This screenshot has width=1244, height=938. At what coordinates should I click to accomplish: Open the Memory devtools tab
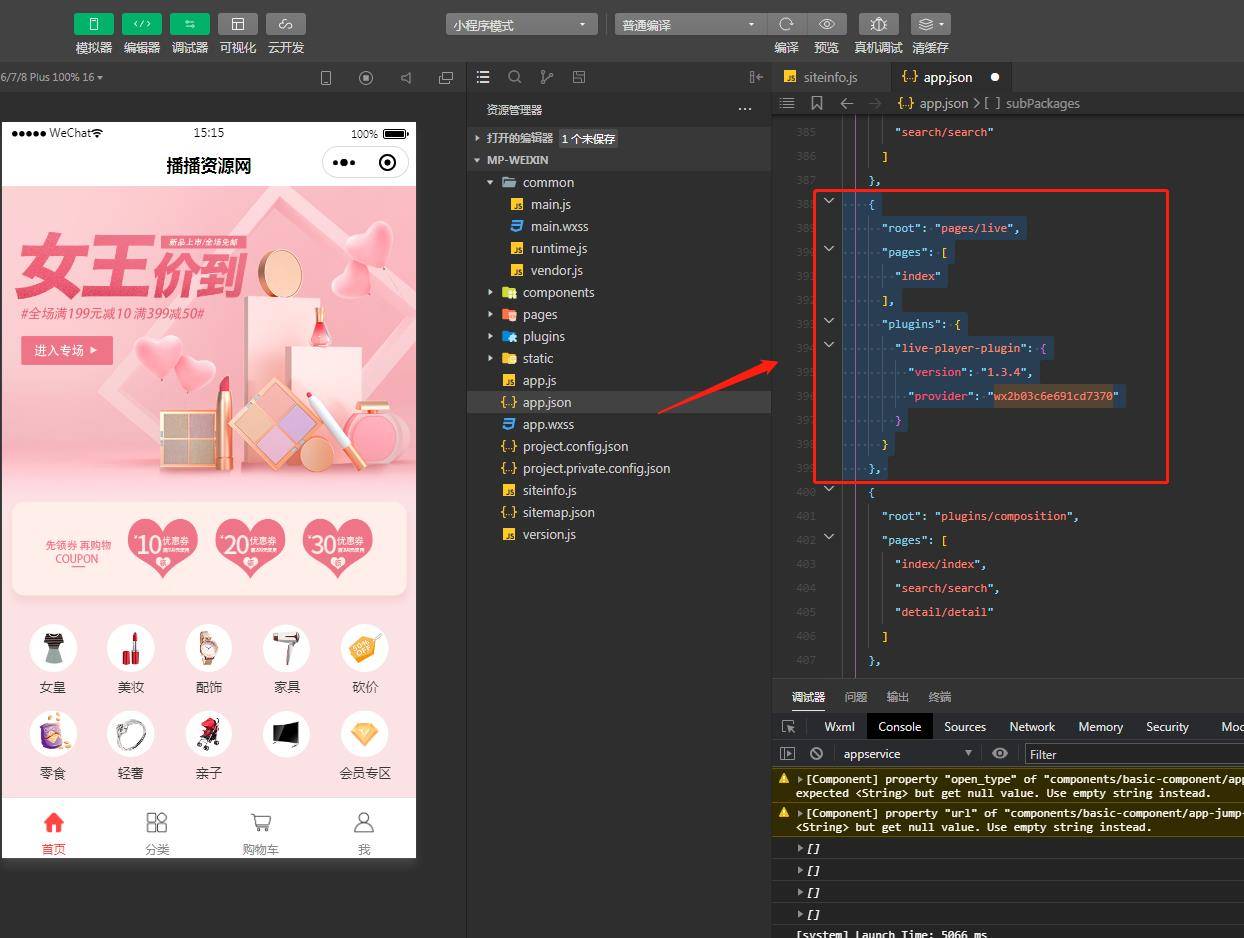pos(1100,727)
